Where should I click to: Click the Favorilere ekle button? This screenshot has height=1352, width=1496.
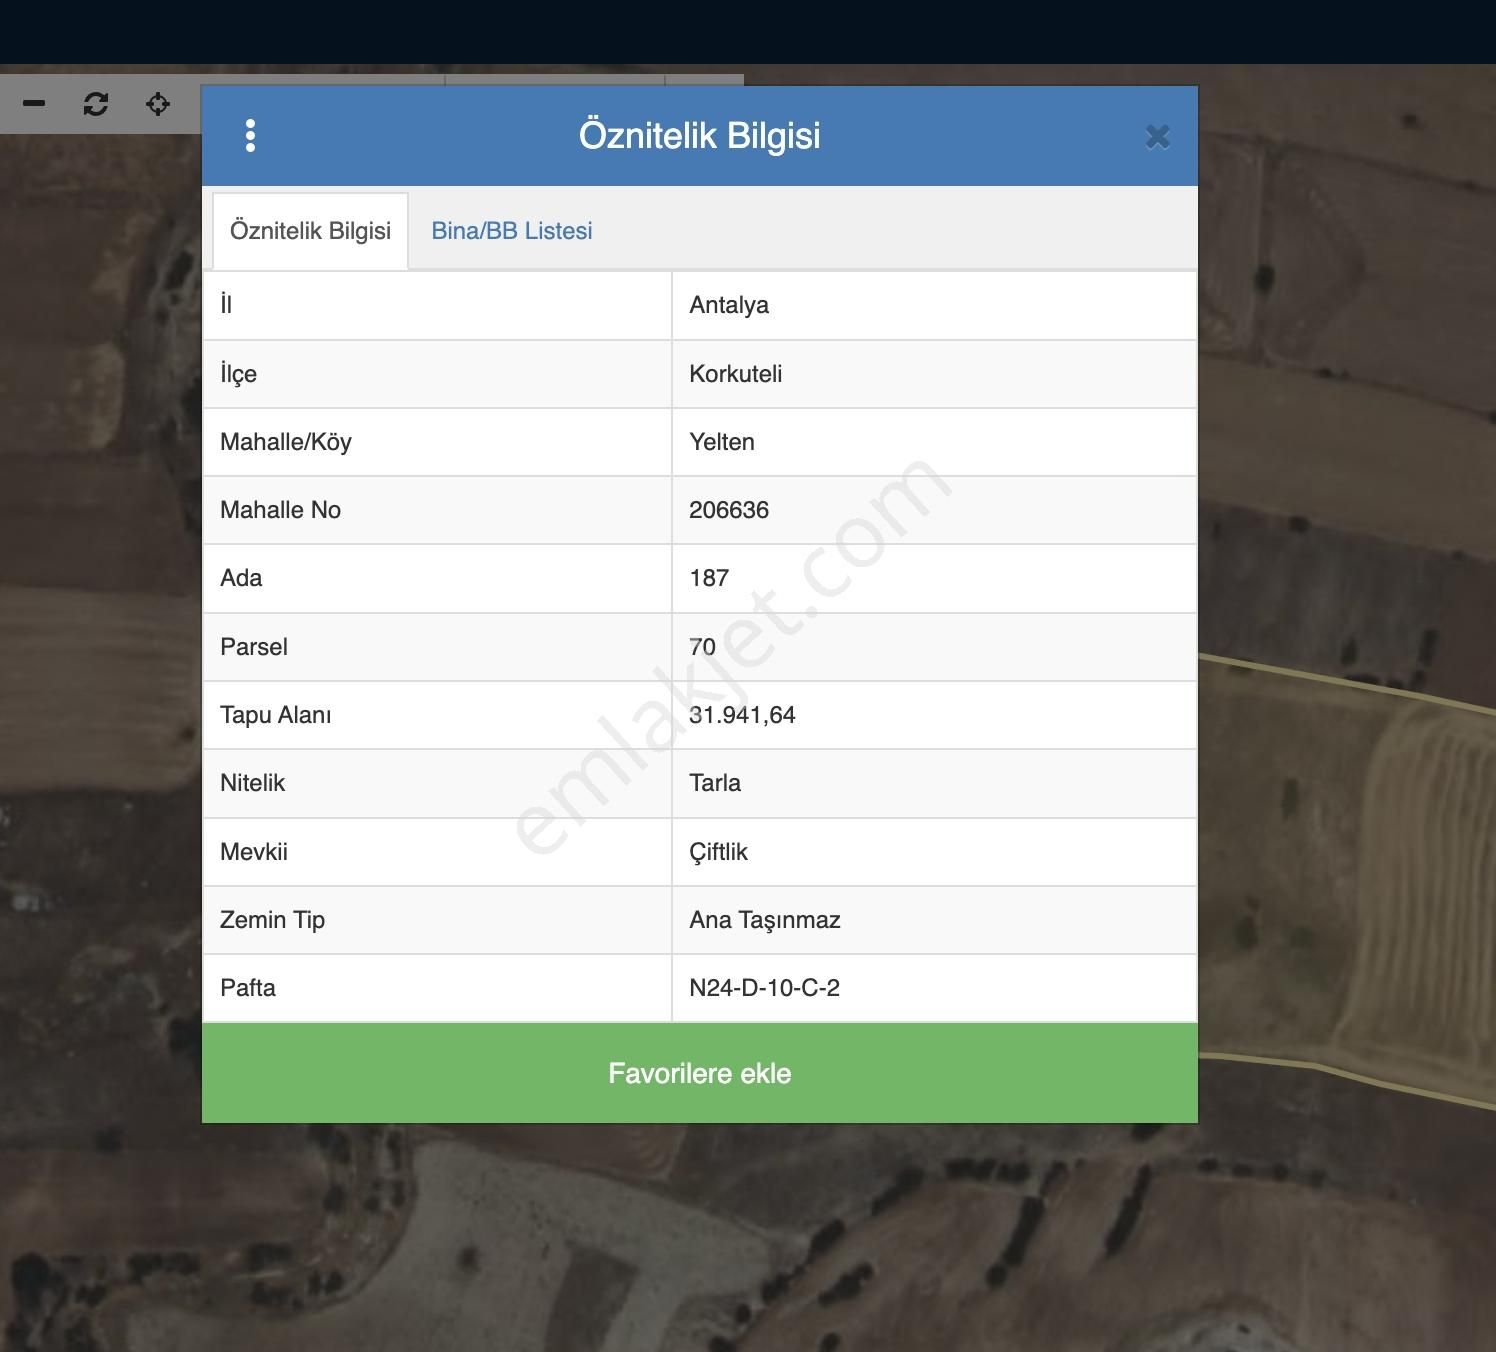[699, 1073]
